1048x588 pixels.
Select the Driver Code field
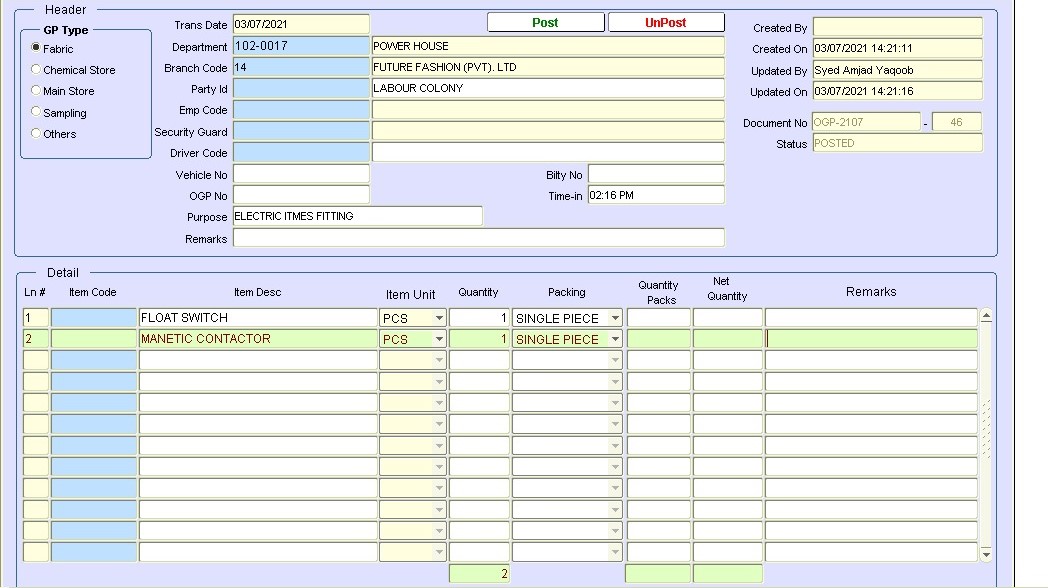tap(300, 152)
